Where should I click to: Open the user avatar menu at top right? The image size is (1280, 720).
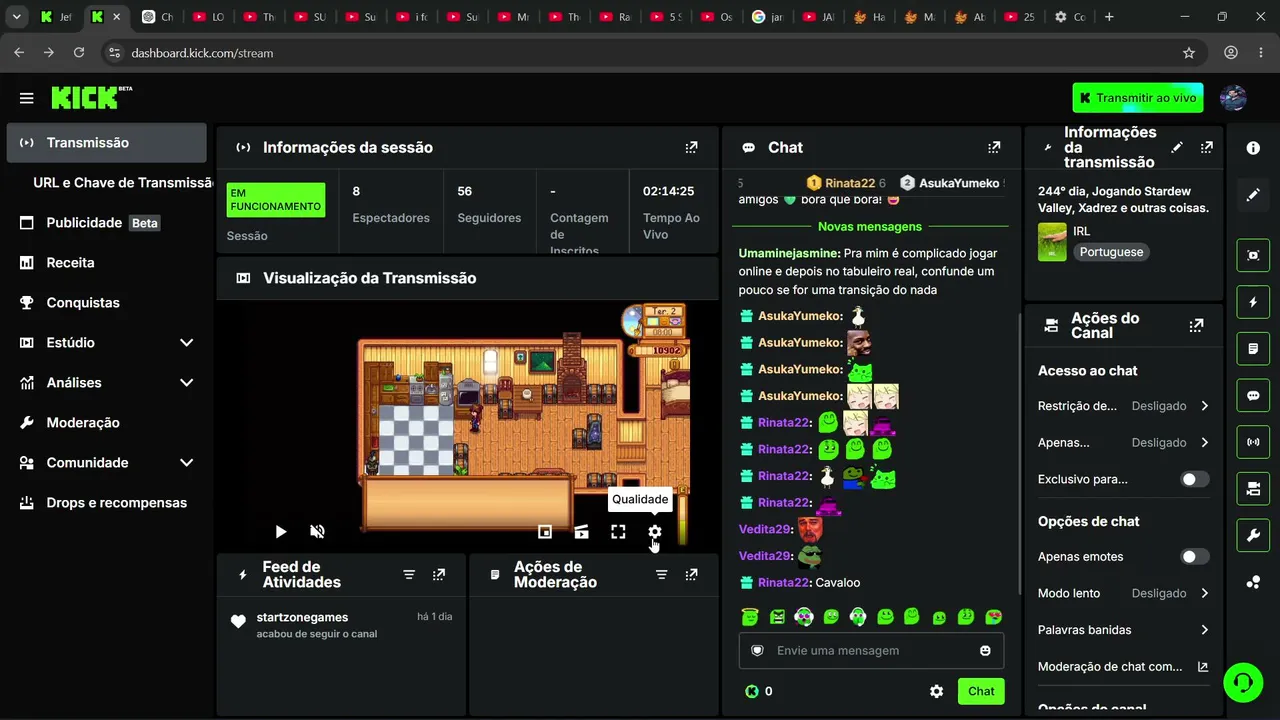point(1233,98)
